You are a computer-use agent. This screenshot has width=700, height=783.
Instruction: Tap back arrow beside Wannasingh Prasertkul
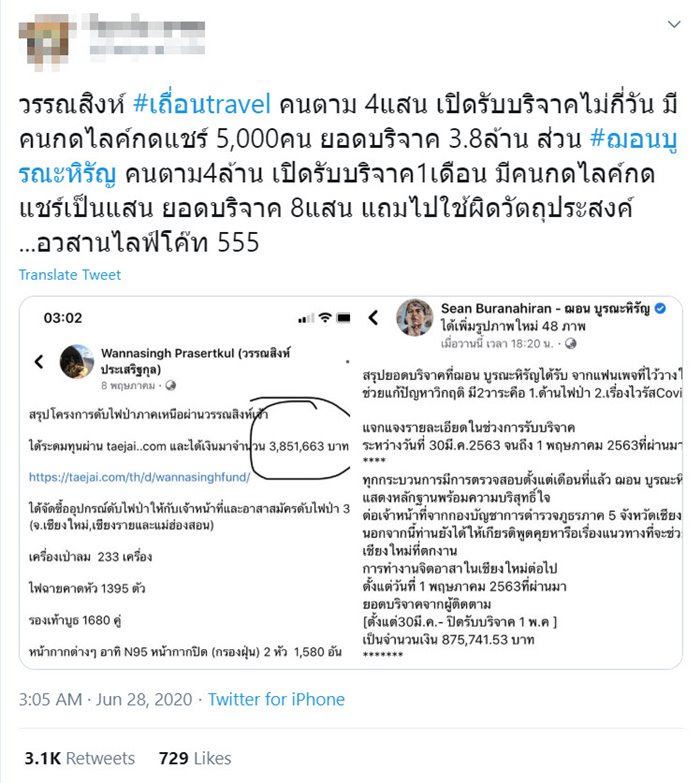point(39,361)
